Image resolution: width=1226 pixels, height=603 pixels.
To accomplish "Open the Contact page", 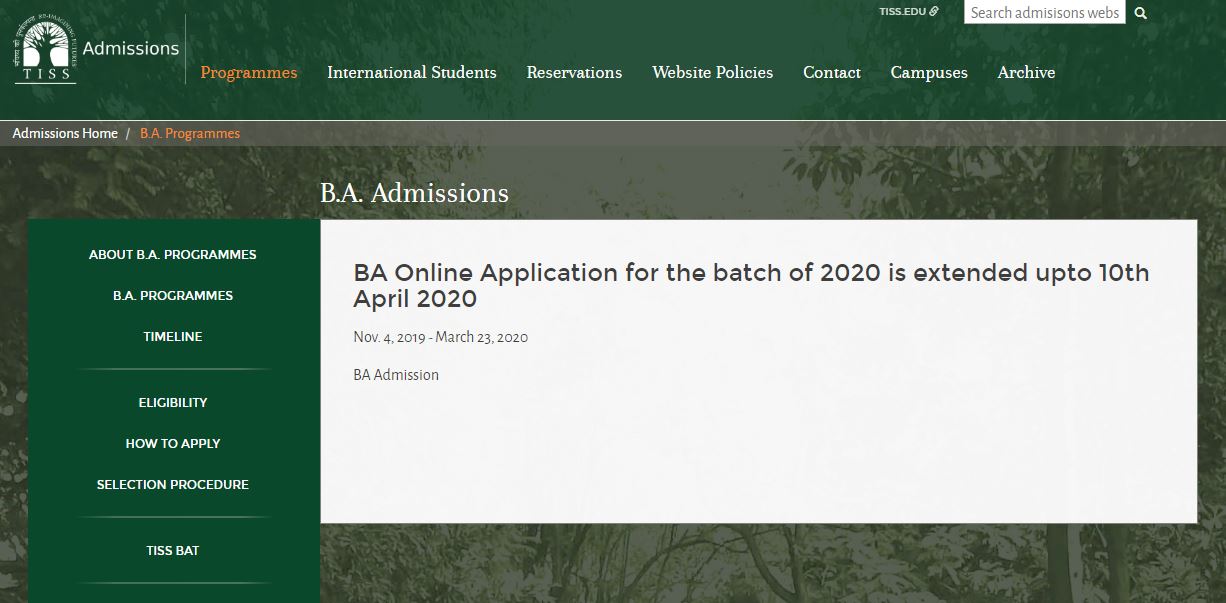I will tap(831, 72).
